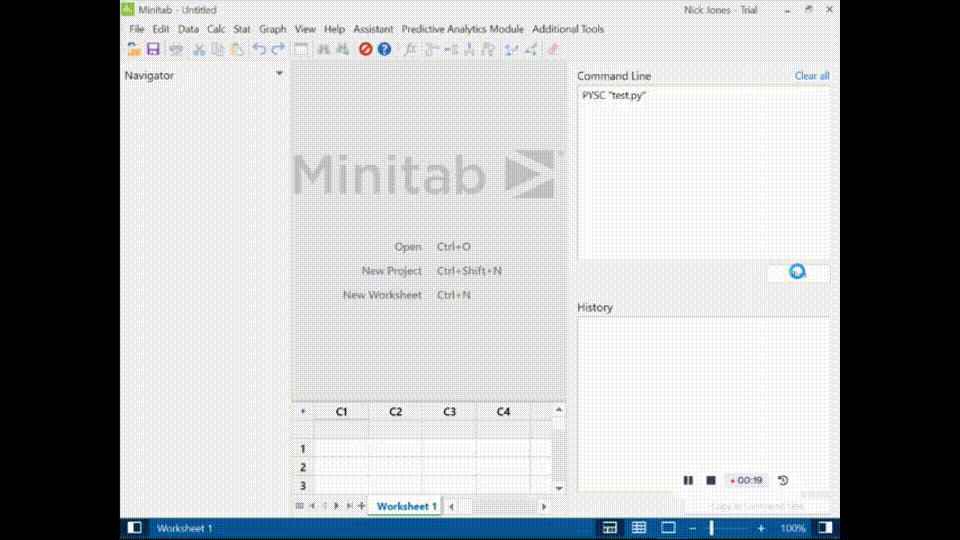Click the pink eraser toolbar icon
Viewport: 960px width, 540px height.
pos(553,49)
